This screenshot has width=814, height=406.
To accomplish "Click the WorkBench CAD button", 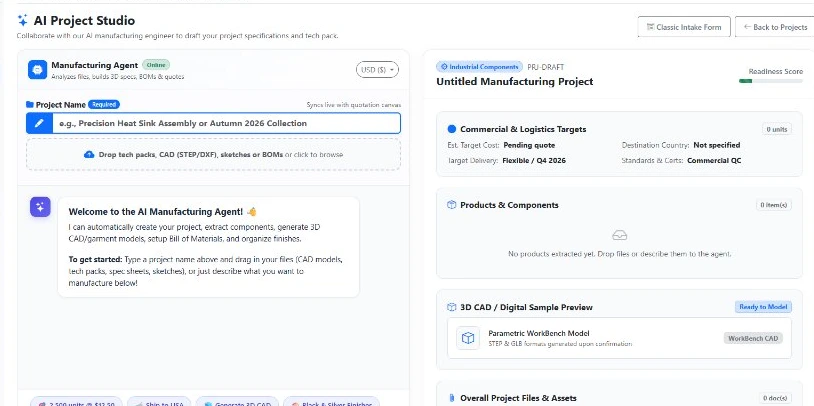I will pos(753,338).
